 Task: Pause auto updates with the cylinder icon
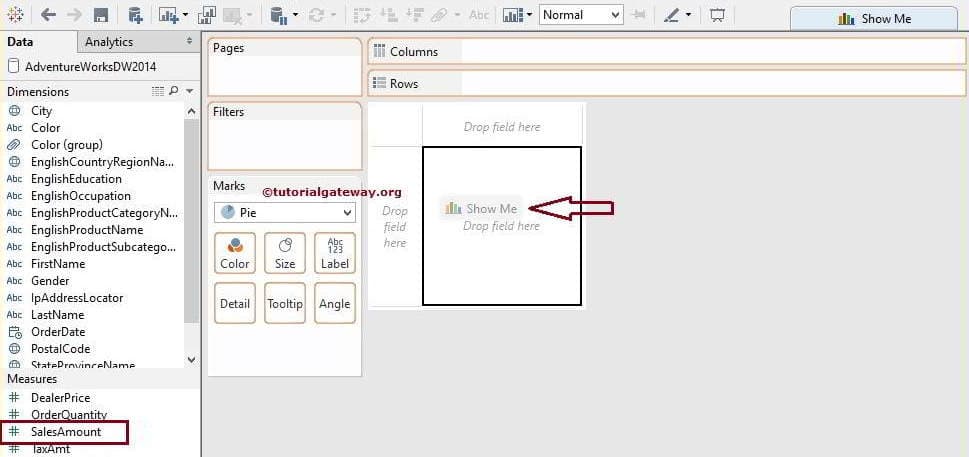pyautogui.click(x=279, y=15)
